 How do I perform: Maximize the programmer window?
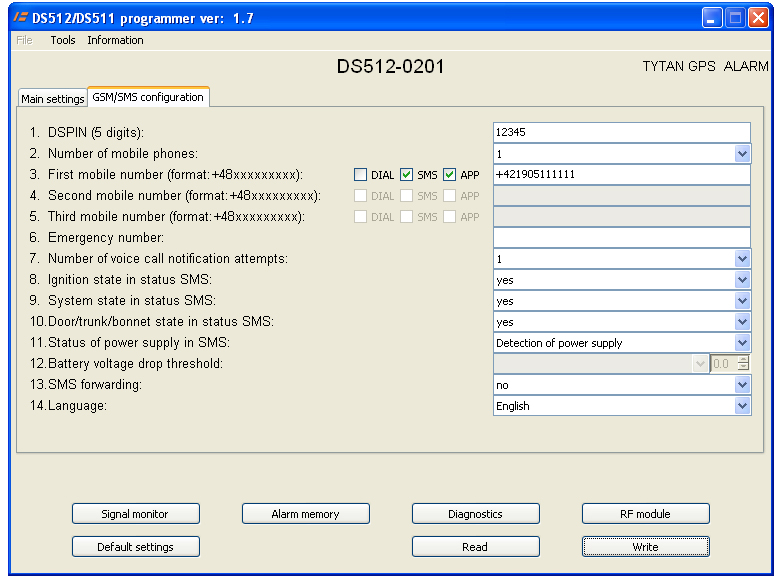tap(735, 18)
